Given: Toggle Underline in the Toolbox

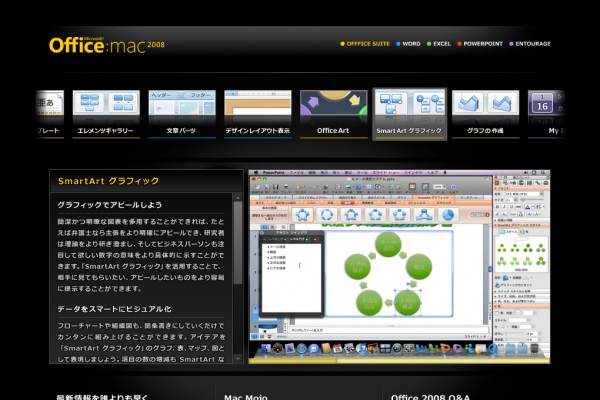Looking at the screenshot, I should coord(511,207).
